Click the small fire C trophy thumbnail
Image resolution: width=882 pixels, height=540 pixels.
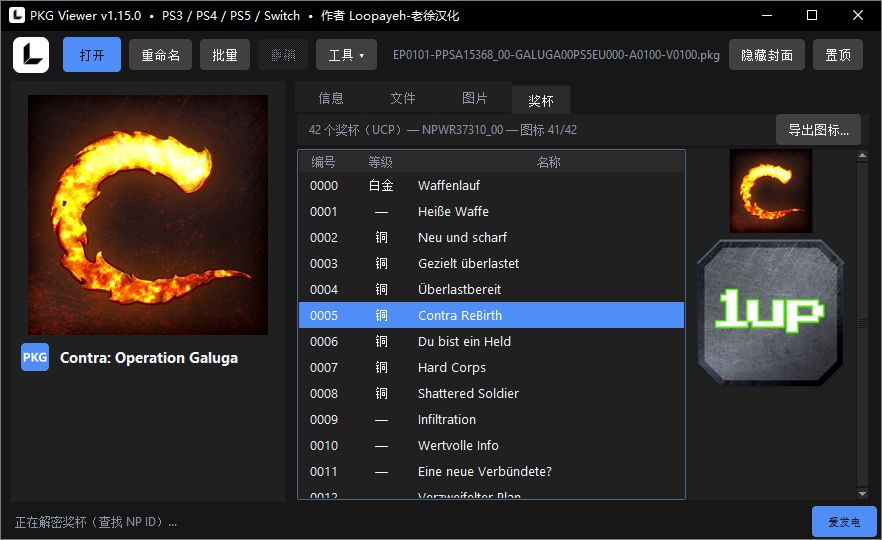pos(771,191)
